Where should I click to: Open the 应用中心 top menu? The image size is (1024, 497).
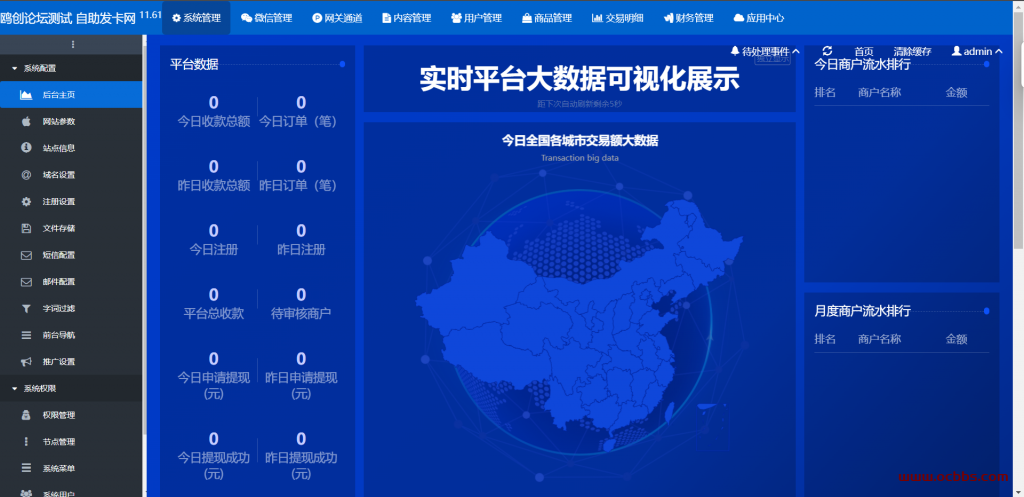click(x=759, y=18)
